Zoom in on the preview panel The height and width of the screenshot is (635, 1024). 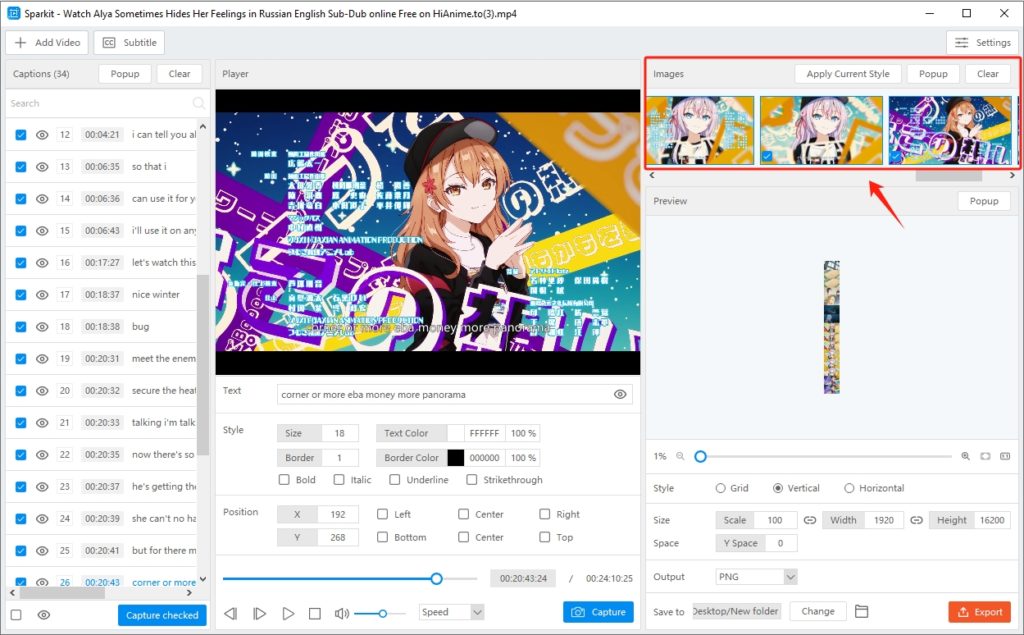coord(965,456)
